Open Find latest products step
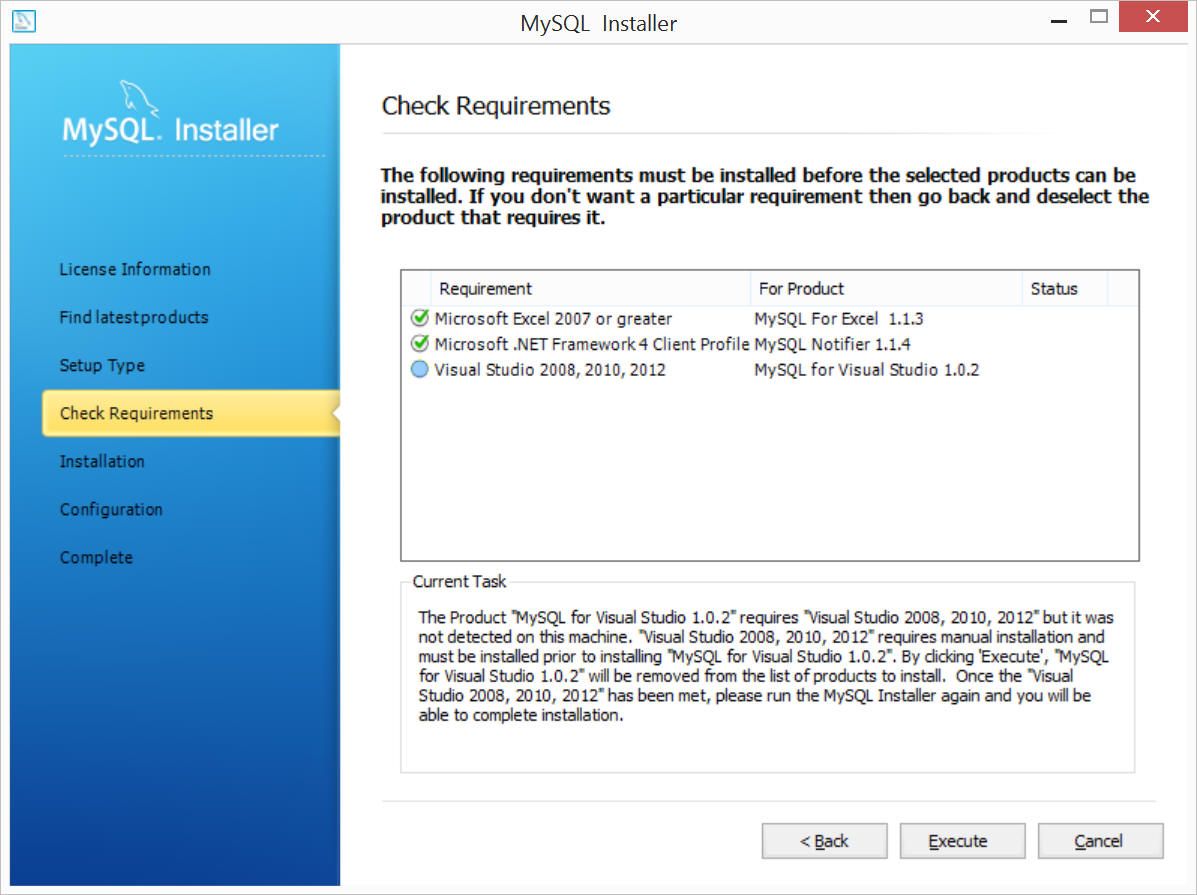The image size is (1197, 895). (134, 318)
